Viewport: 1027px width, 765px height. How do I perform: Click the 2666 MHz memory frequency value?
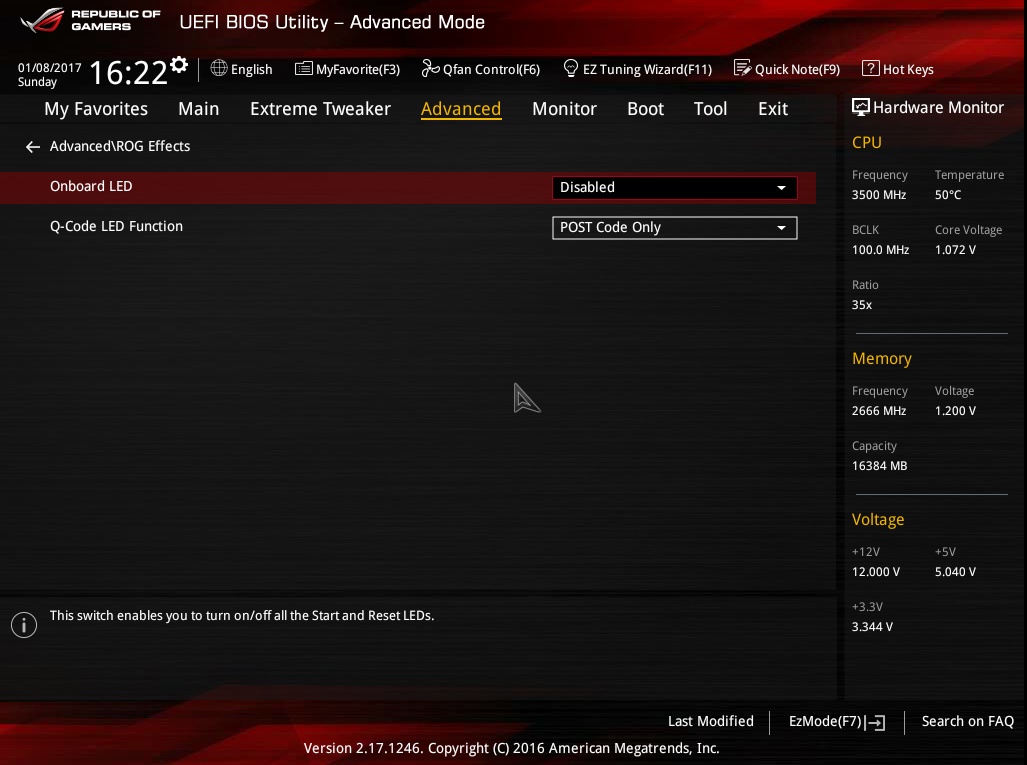(x=879, y=411)
